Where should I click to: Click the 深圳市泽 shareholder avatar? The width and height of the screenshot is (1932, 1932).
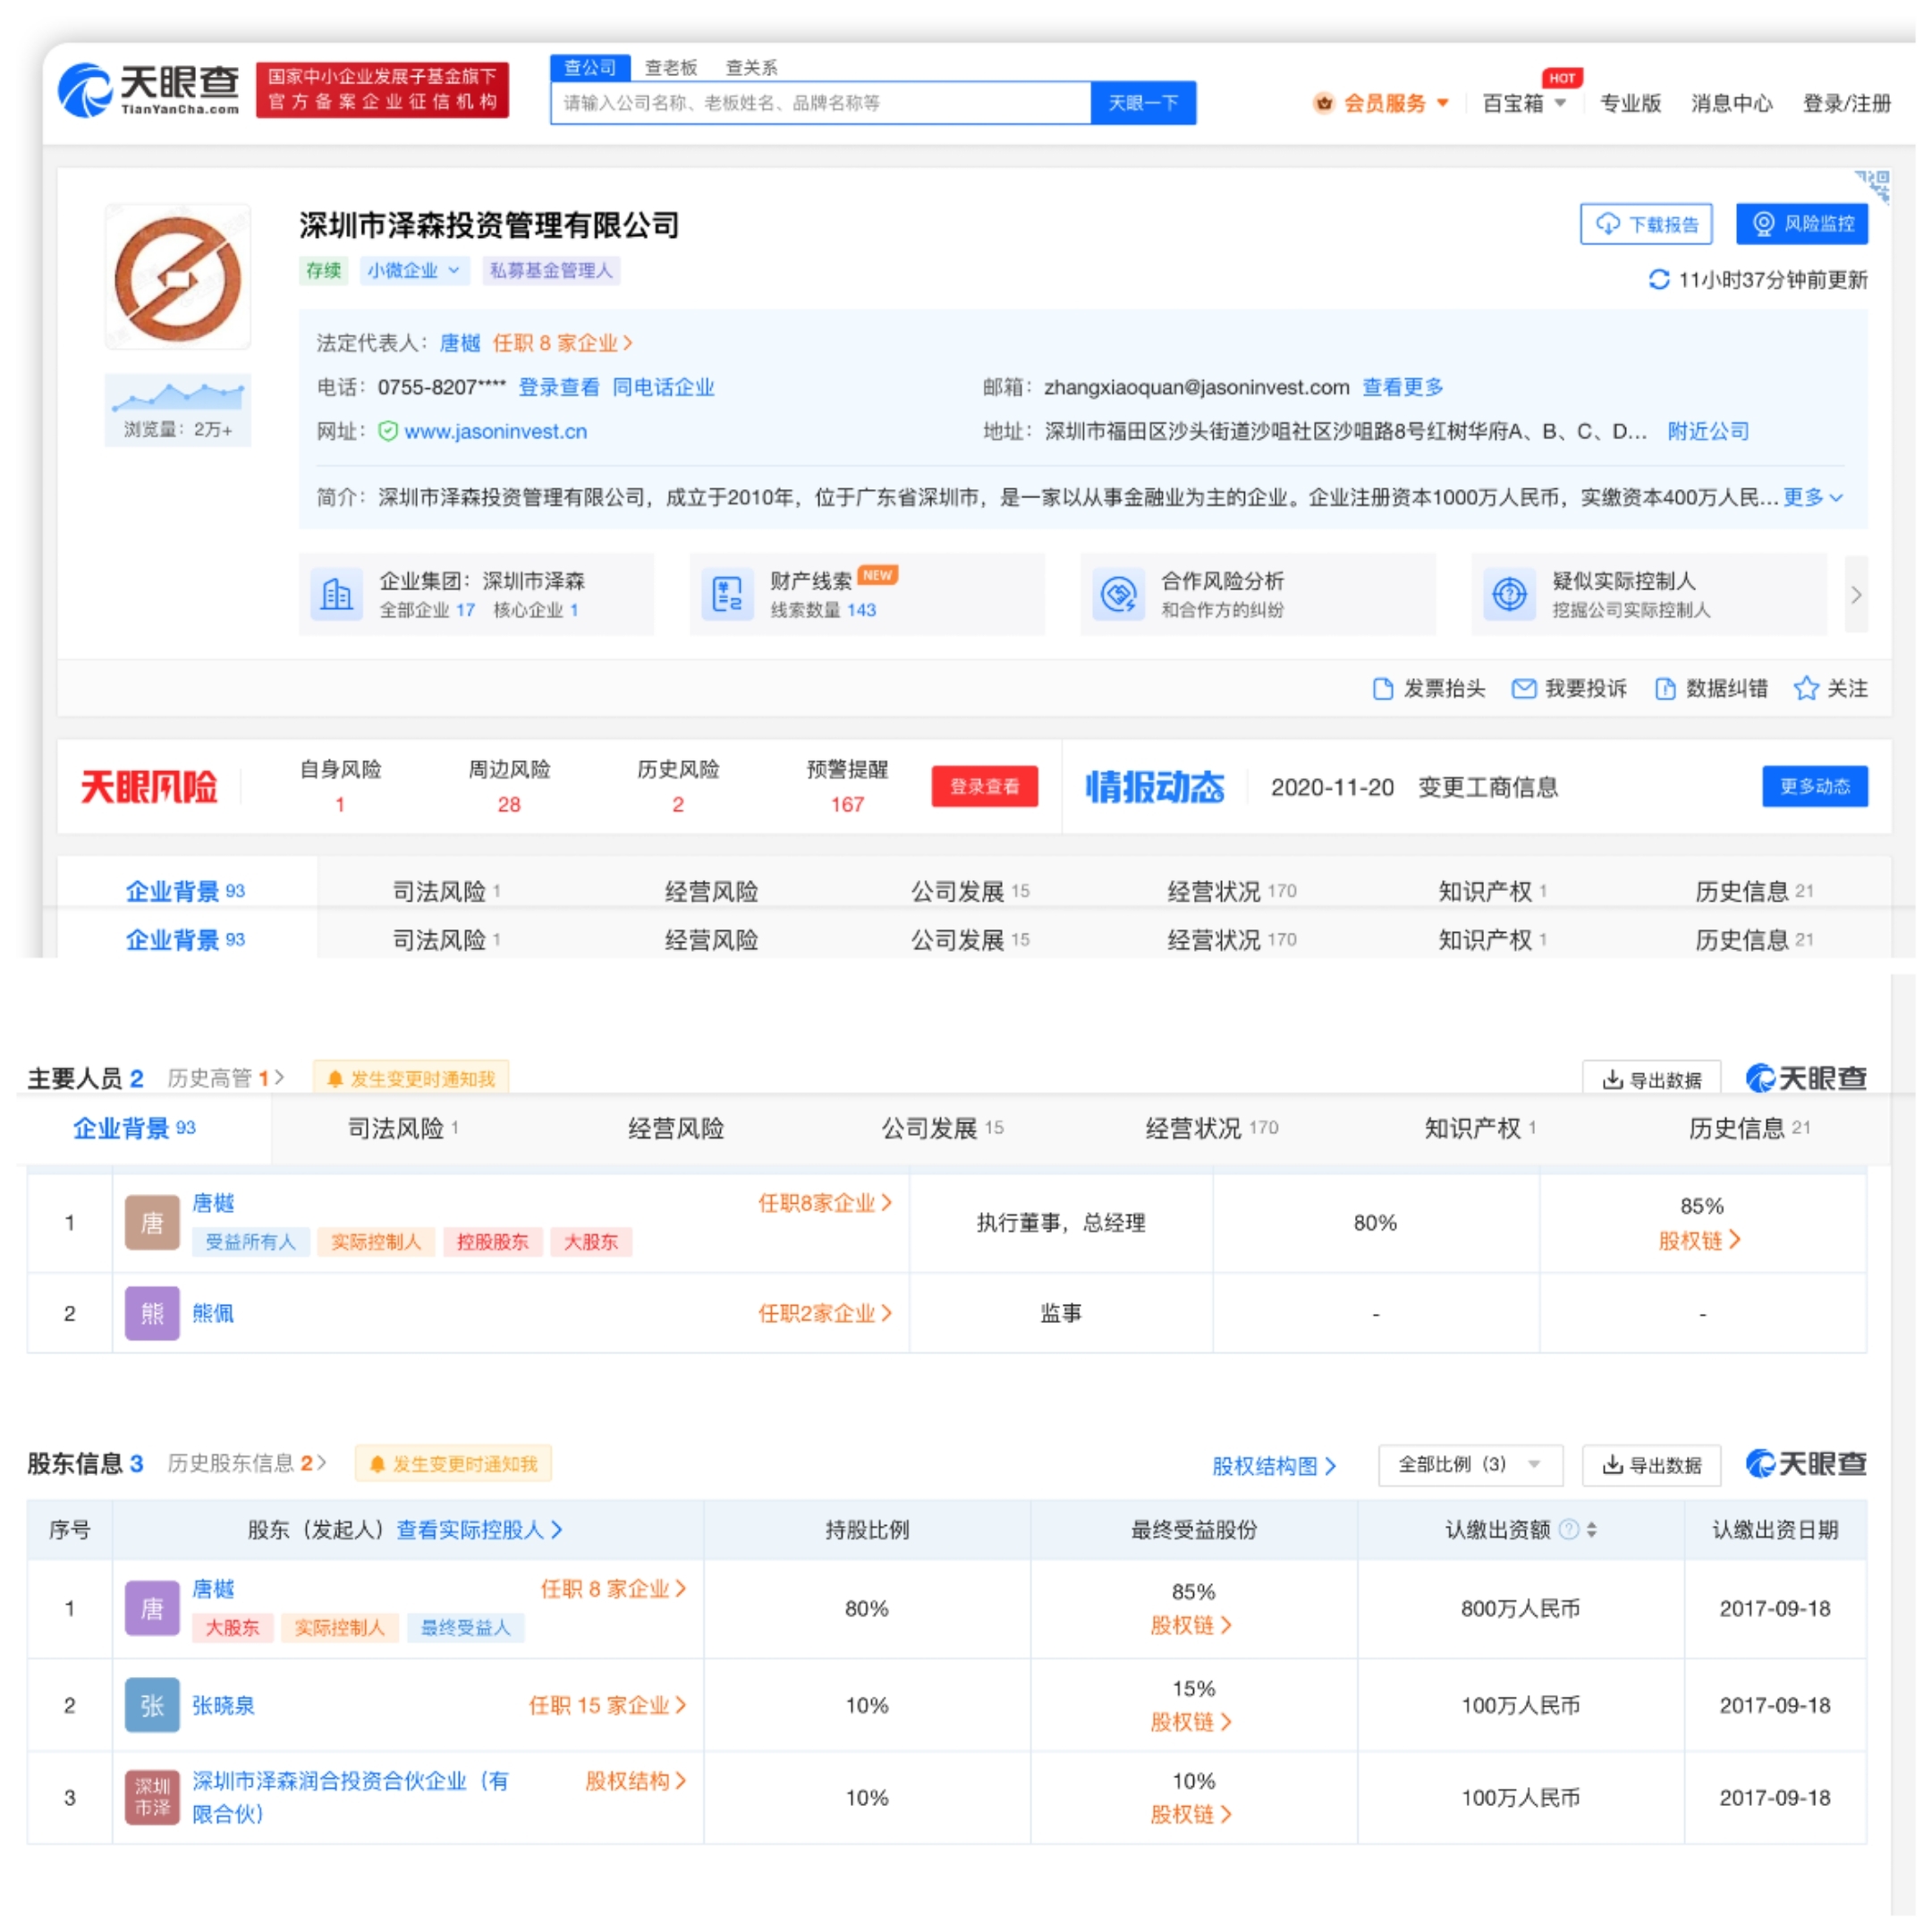(x=152, y=1797)
